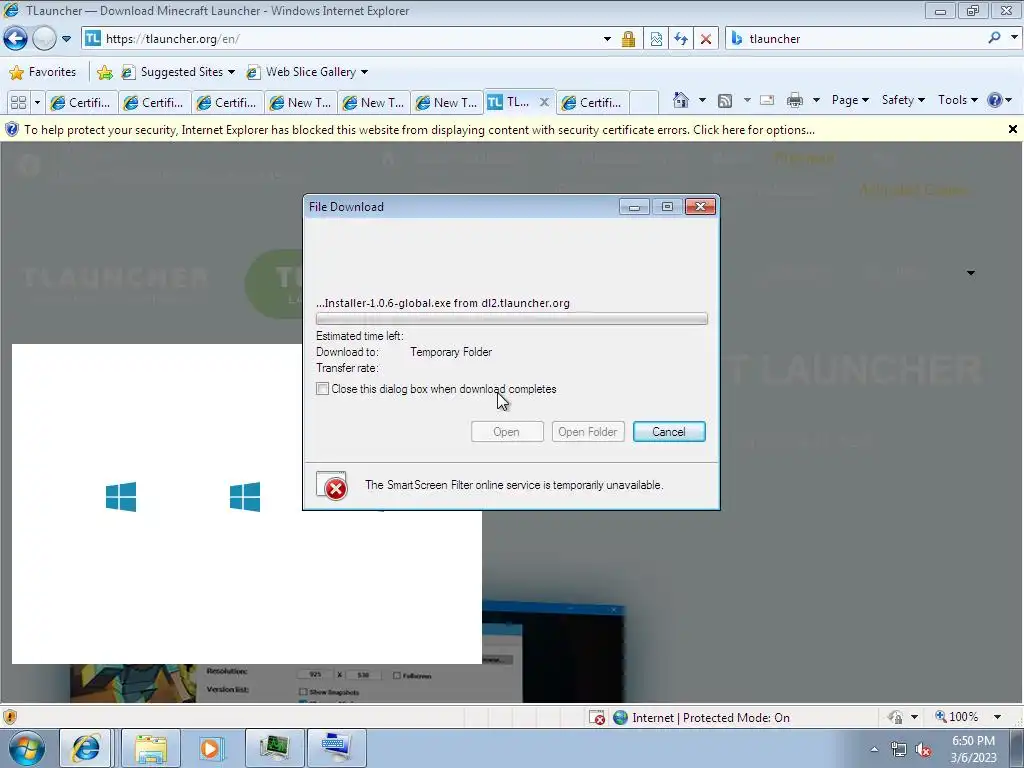Viewport: 1024px width, 768px height.
Task: Click Internet Protected Mode zone text
Action: tap(711, 718)
